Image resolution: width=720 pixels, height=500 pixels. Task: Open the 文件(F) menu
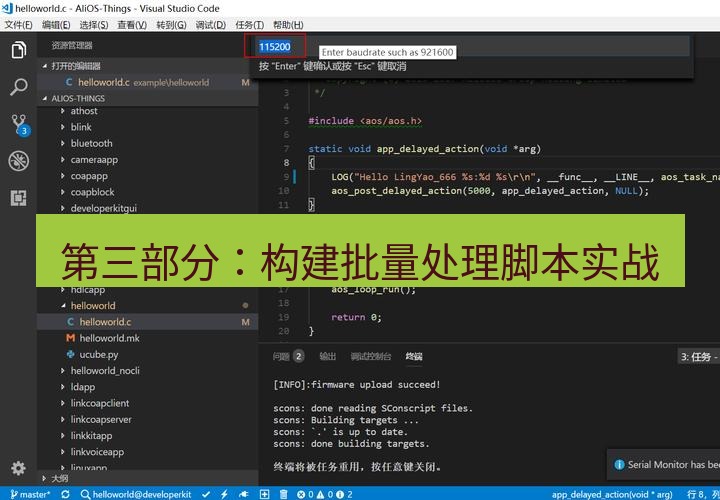coord(18,25)
